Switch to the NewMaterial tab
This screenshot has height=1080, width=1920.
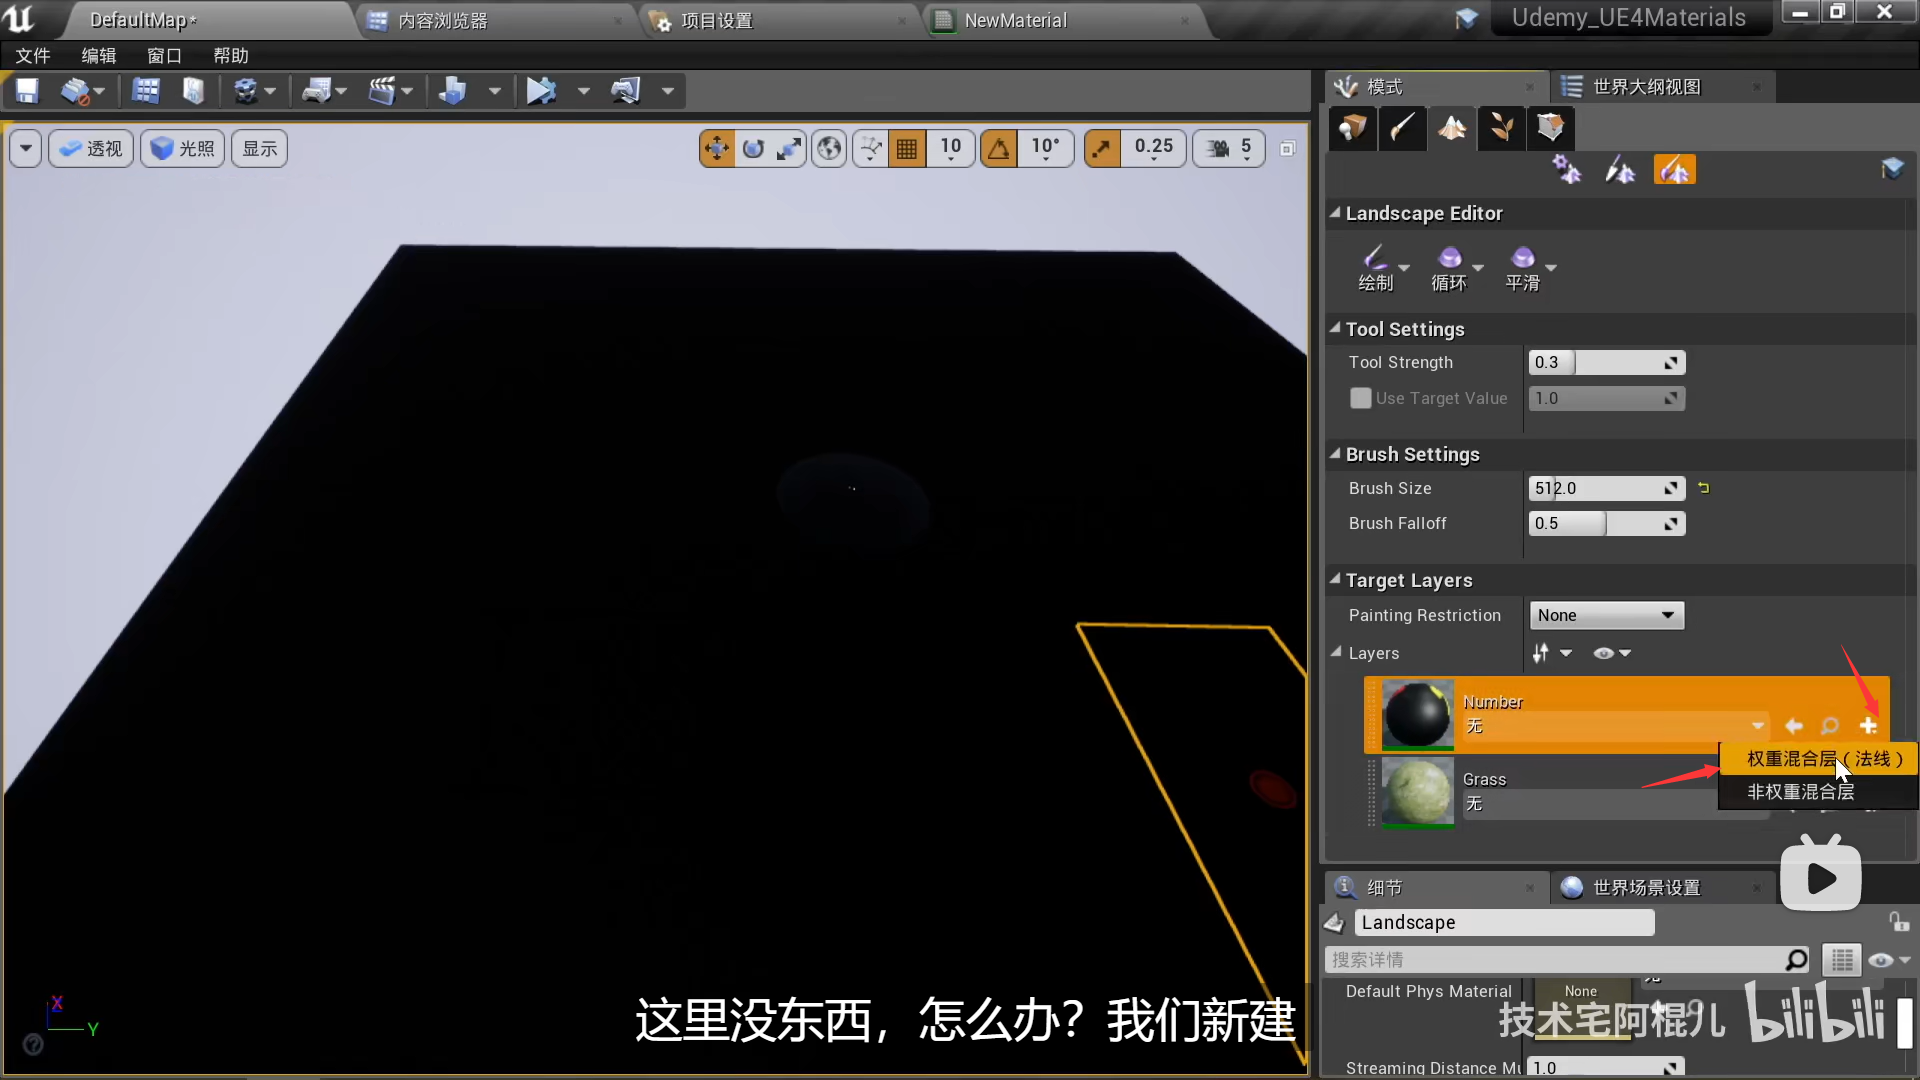pyautogui.click(x=1015, y=21)
